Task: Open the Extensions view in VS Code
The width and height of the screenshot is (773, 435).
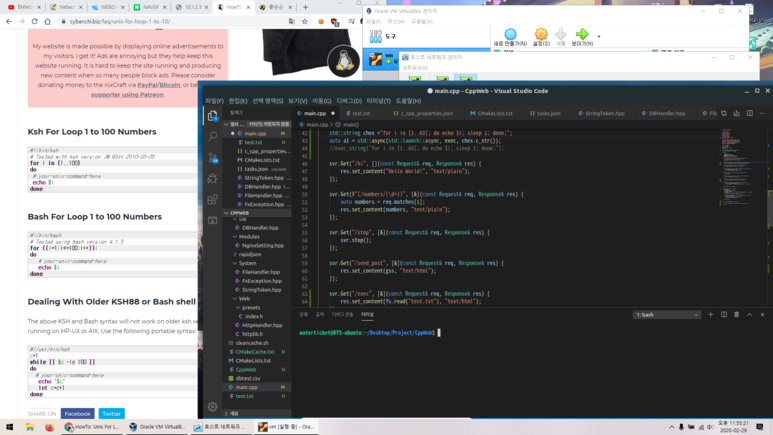Action: (x=212, y=199)
